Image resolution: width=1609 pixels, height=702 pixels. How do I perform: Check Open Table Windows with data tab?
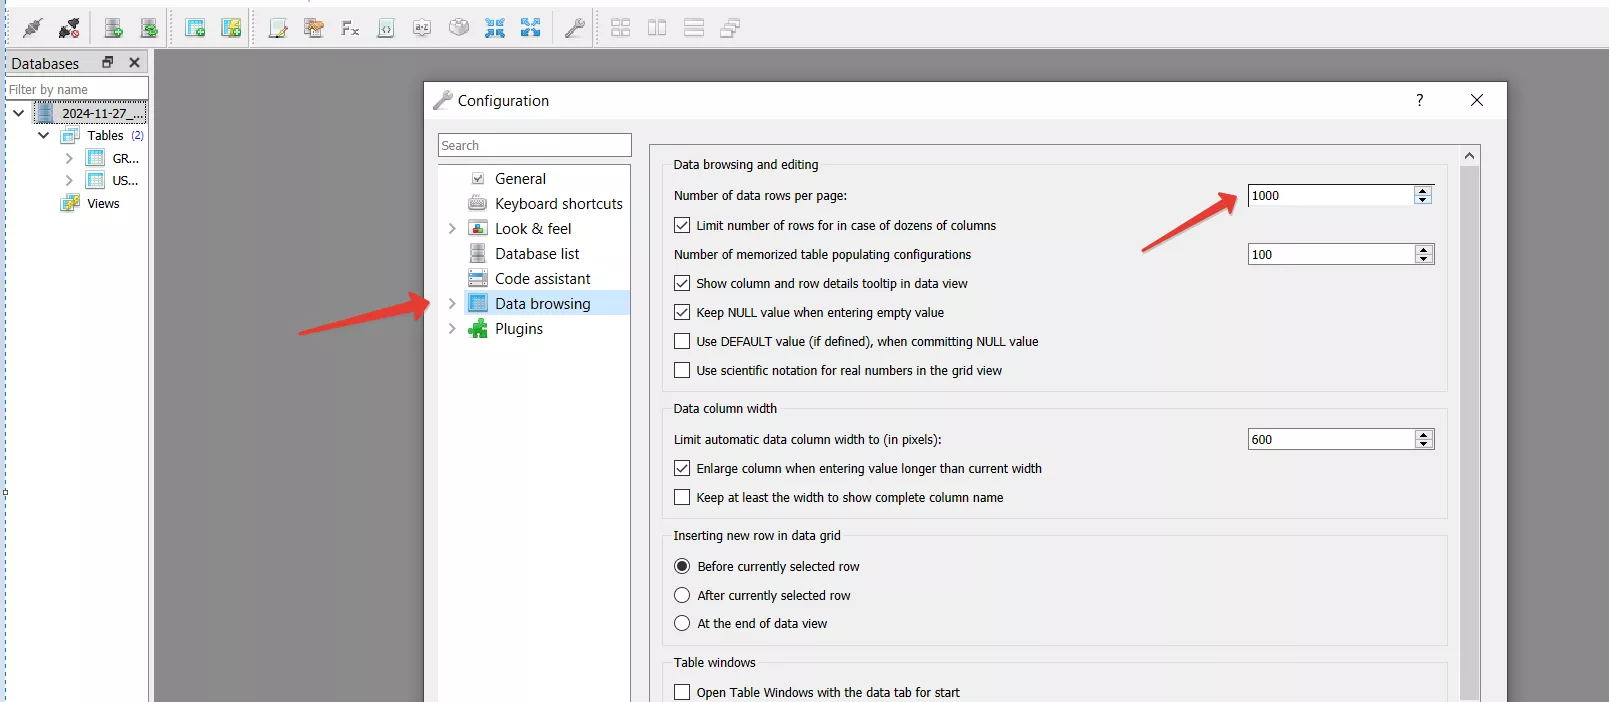tap(682, 692)
